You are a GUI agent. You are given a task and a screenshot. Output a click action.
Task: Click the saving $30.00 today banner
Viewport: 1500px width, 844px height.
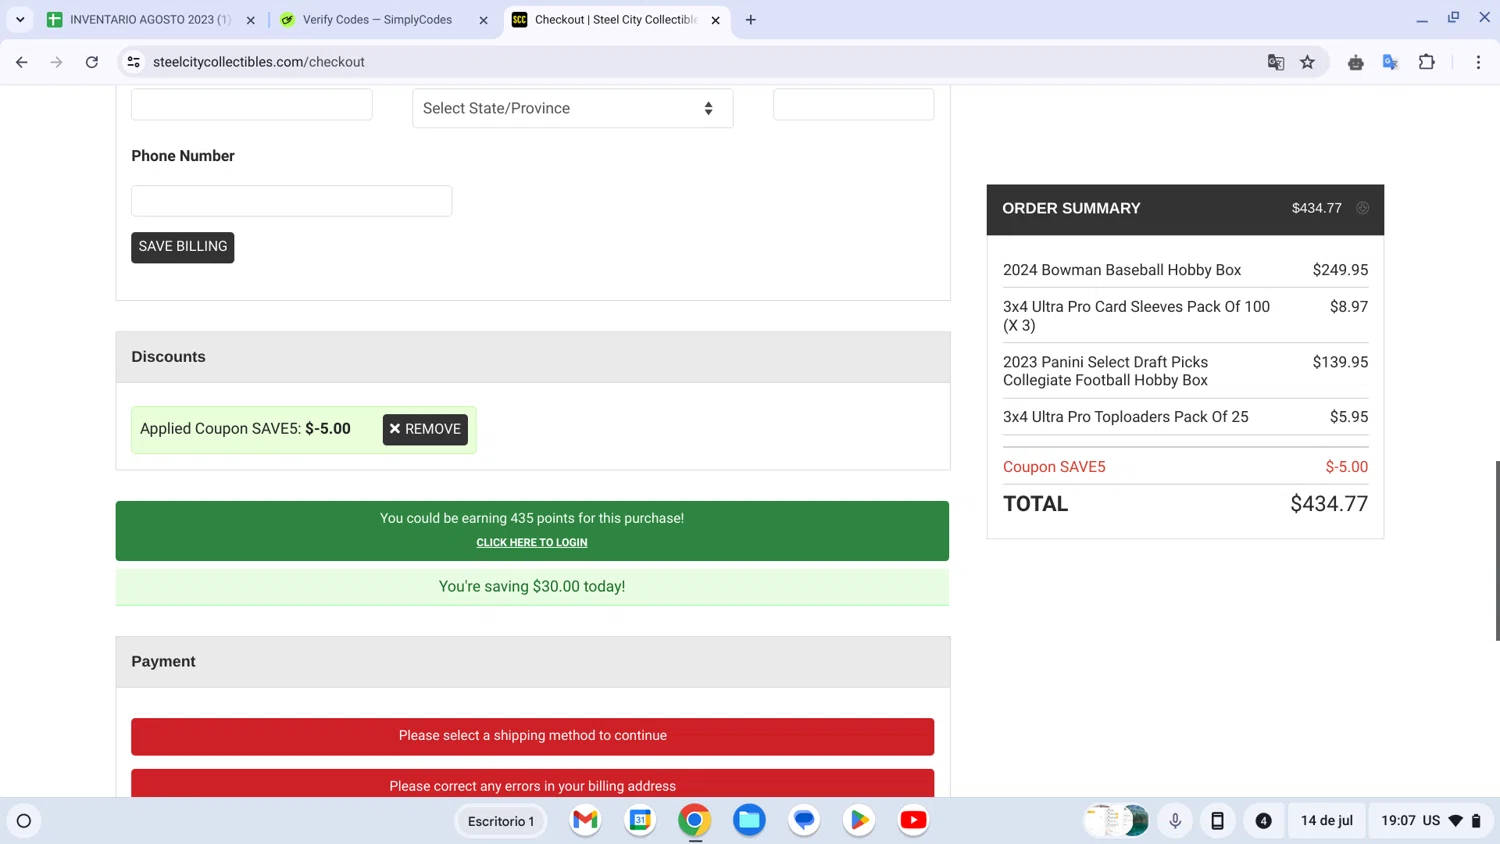tap(532, 587)
